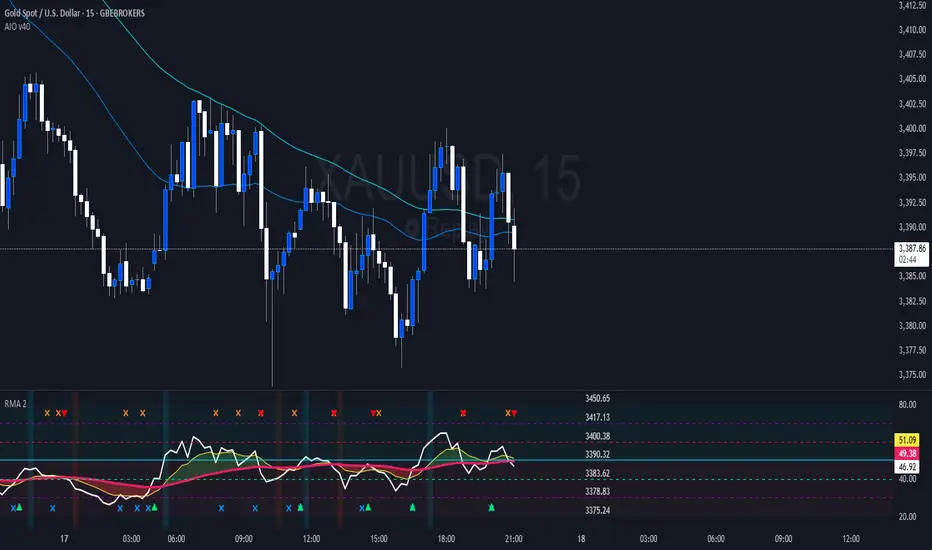Viewport: 932px width, 550px height.
Task: Click the 20.00 oscillator axis label
Action: pos(907,517)
